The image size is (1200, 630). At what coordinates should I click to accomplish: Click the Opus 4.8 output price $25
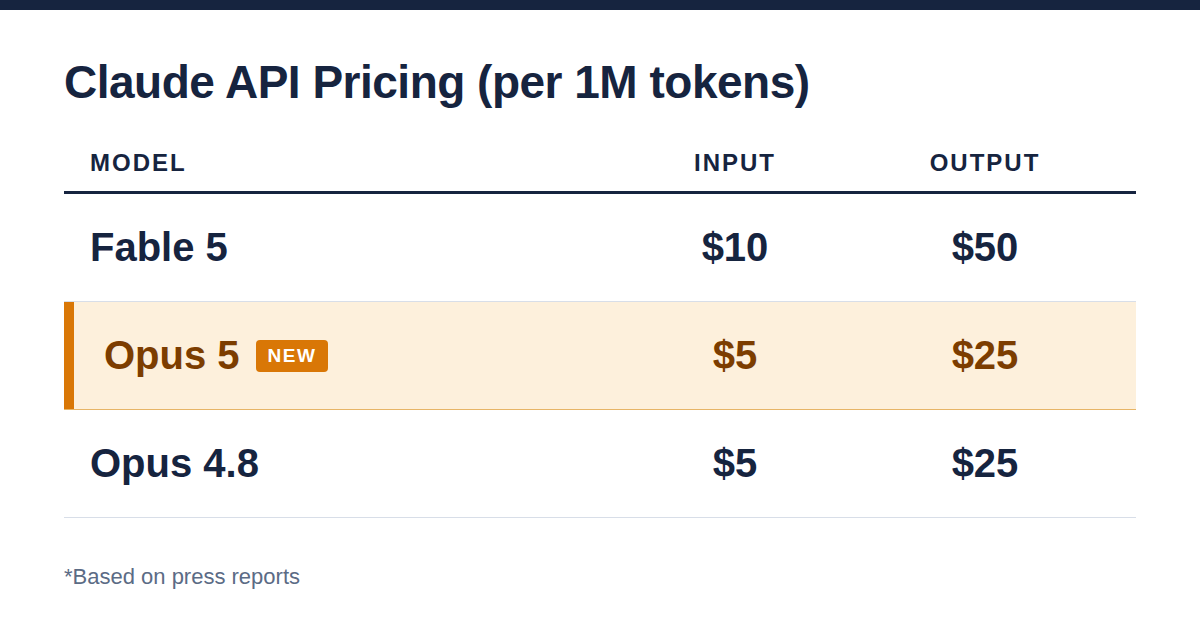985,463
